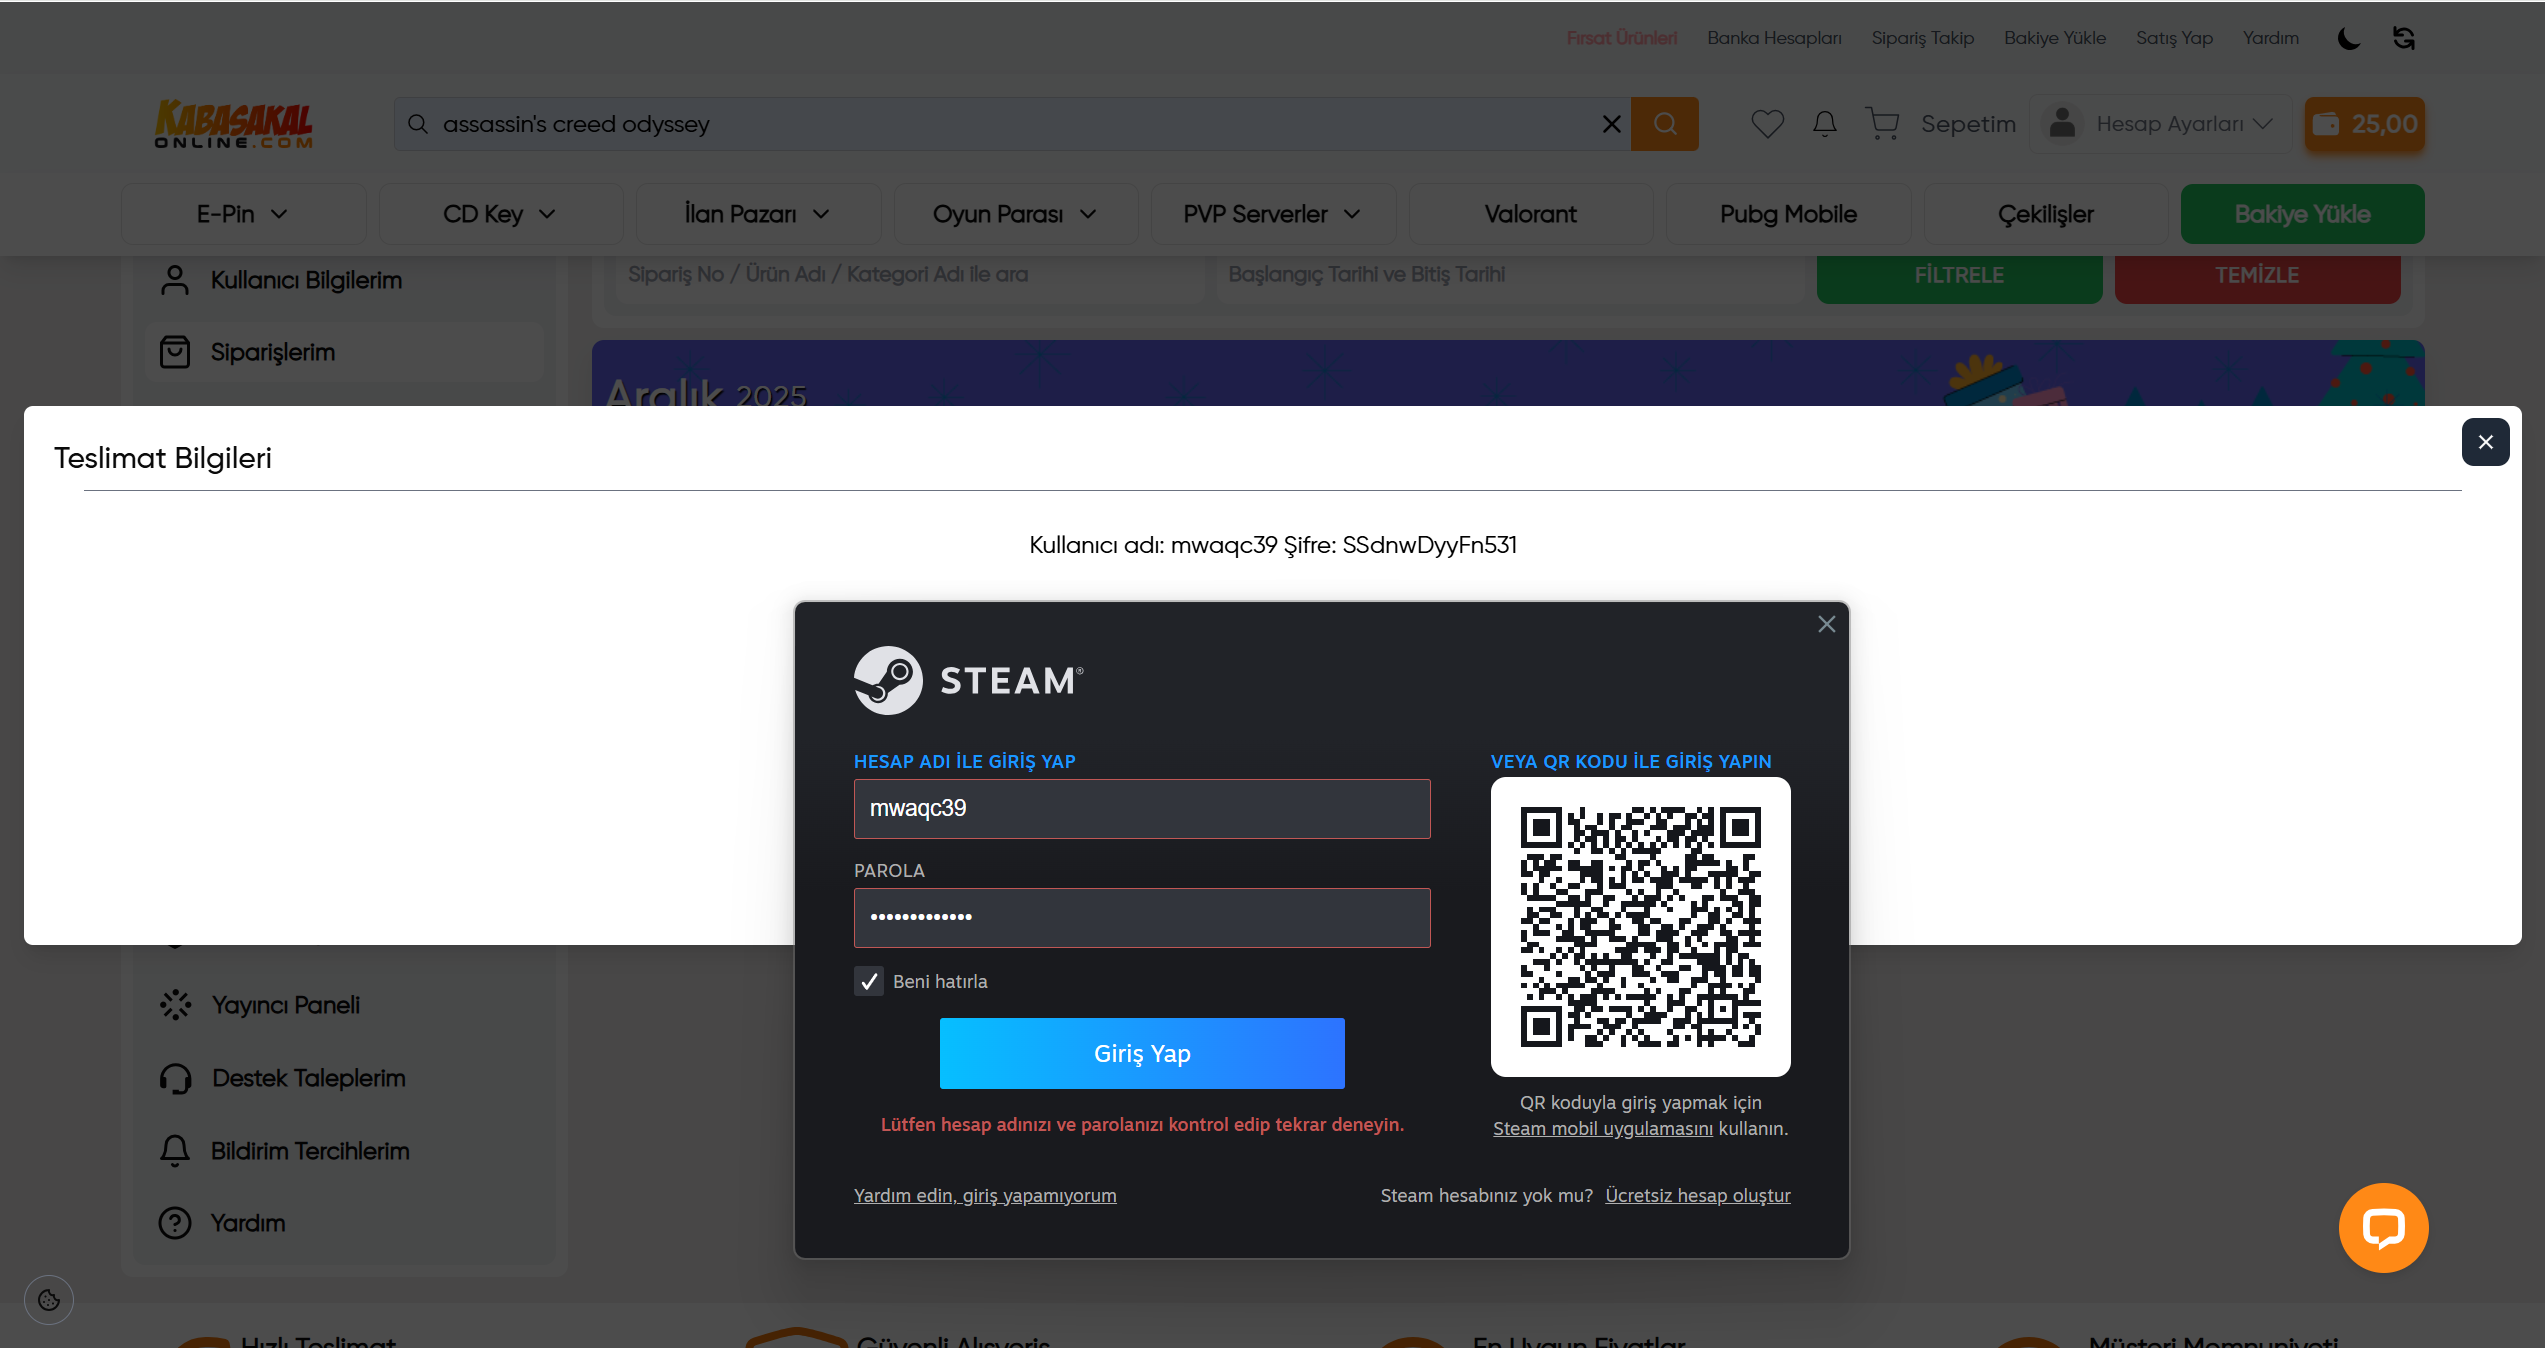Open Destek Taleplerim sidebar item
Screen dimensions: 2545x1348
[x=345, y=1078]
